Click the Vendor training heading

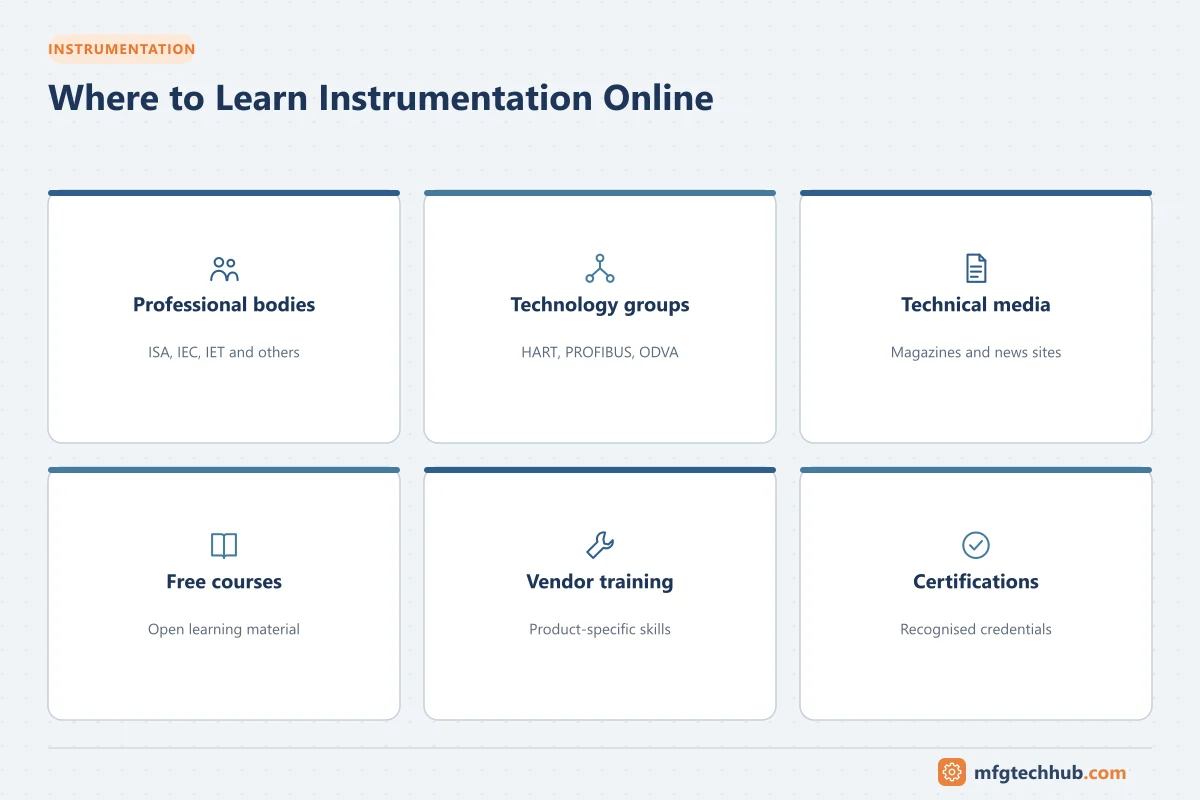[x=600, y=582]
